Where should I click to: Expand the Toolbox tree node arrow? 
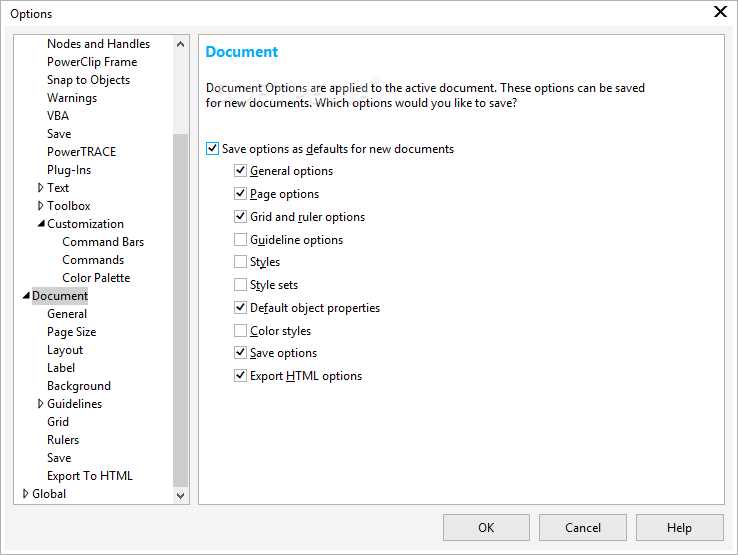(40, 206)
